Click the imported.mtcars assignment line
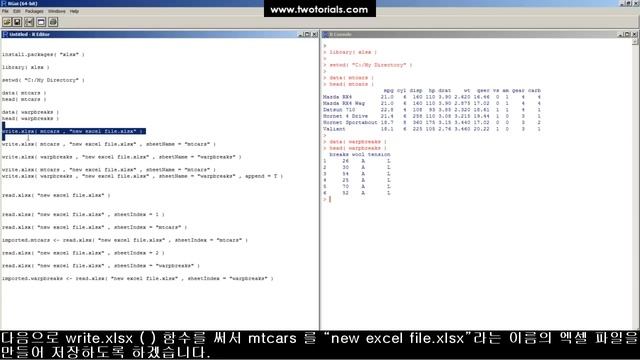 pyautogui.click(x=125, y=240)
